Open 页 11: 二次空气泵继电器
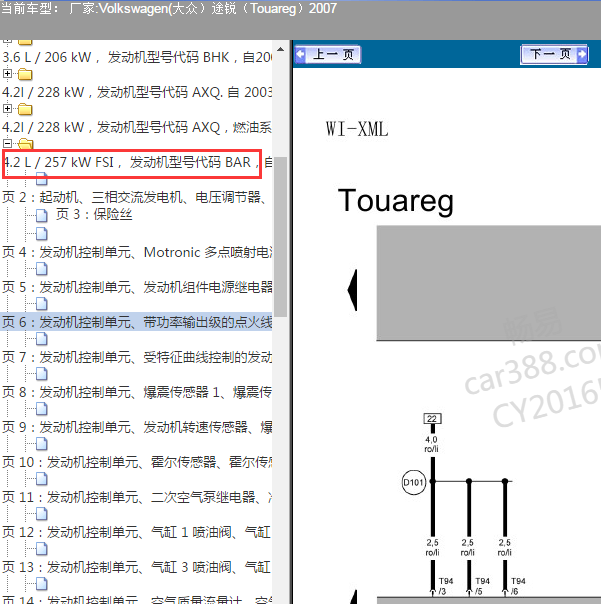This screenshot has width=601, height=604. pos(137,497)
